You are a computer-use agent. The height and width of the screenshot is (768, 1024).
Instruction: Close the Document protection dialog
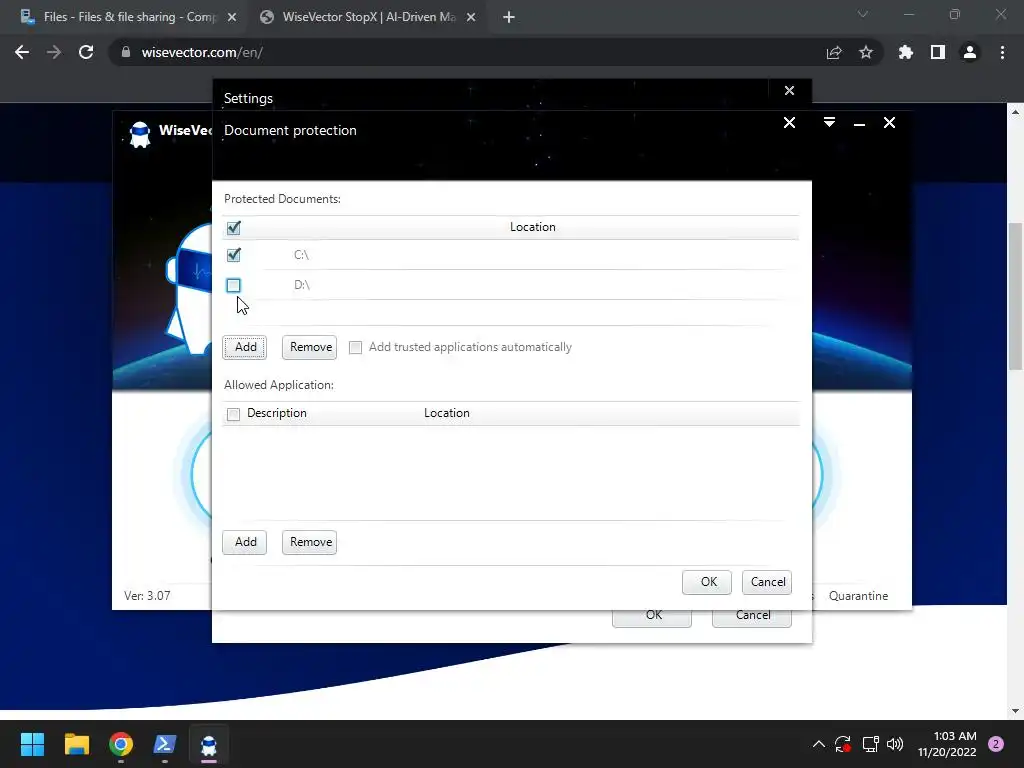click(789, 123)
